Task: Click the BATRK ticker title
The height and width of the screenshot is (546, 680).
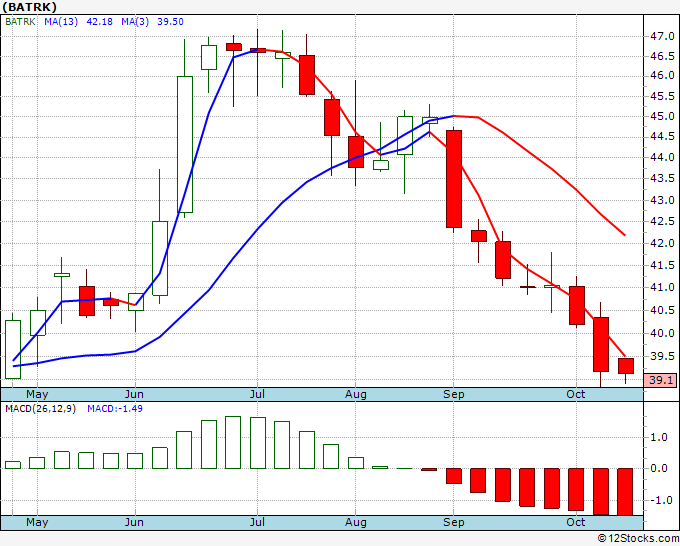Action: point(29,7)
